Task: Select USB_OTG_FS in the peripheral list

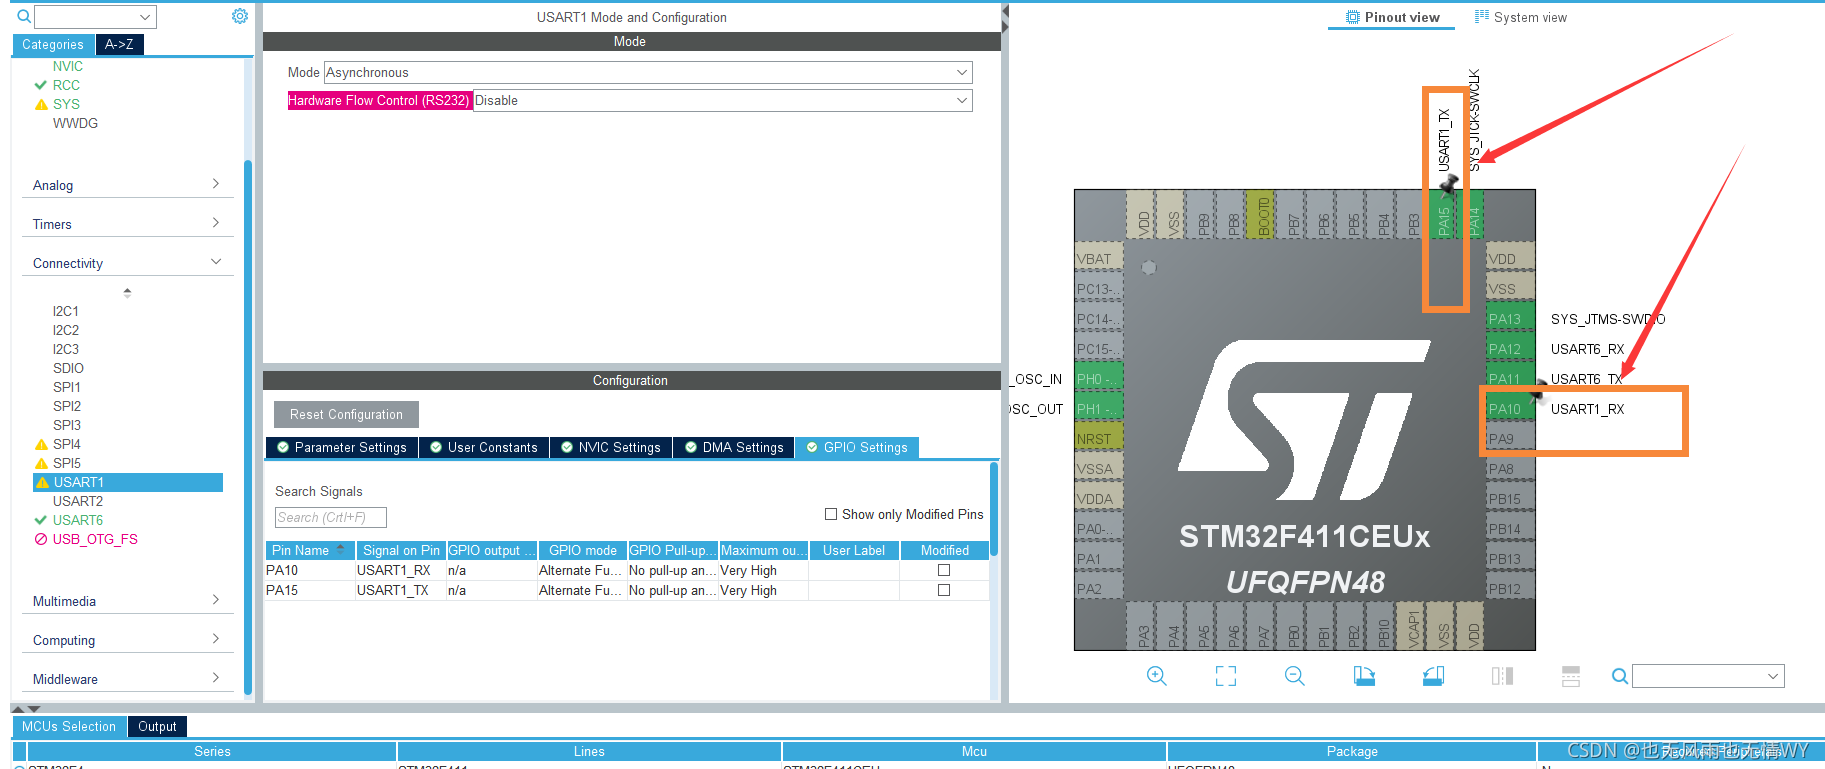Action: 95,539
